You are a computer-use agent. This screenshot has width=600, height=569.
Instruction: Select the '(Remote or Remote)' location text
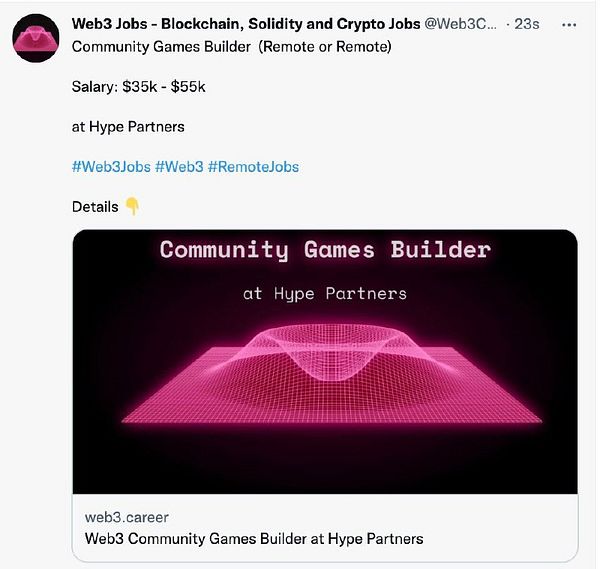pyautogui.click(x=325, y=47)
